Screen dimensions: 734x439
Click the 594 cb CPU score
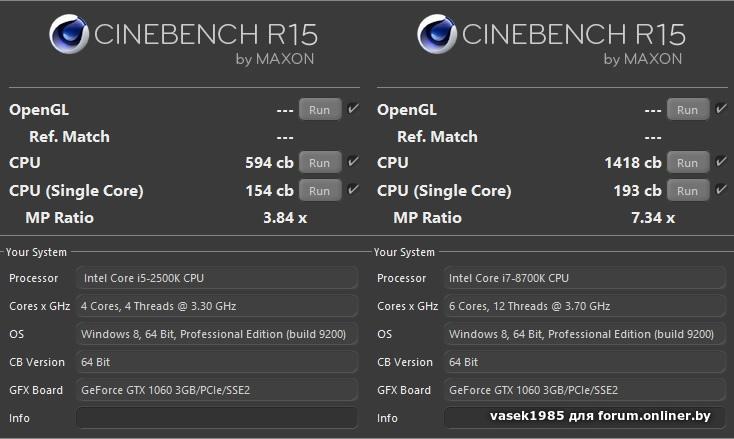pyautogui.click(x=269, y=162)
